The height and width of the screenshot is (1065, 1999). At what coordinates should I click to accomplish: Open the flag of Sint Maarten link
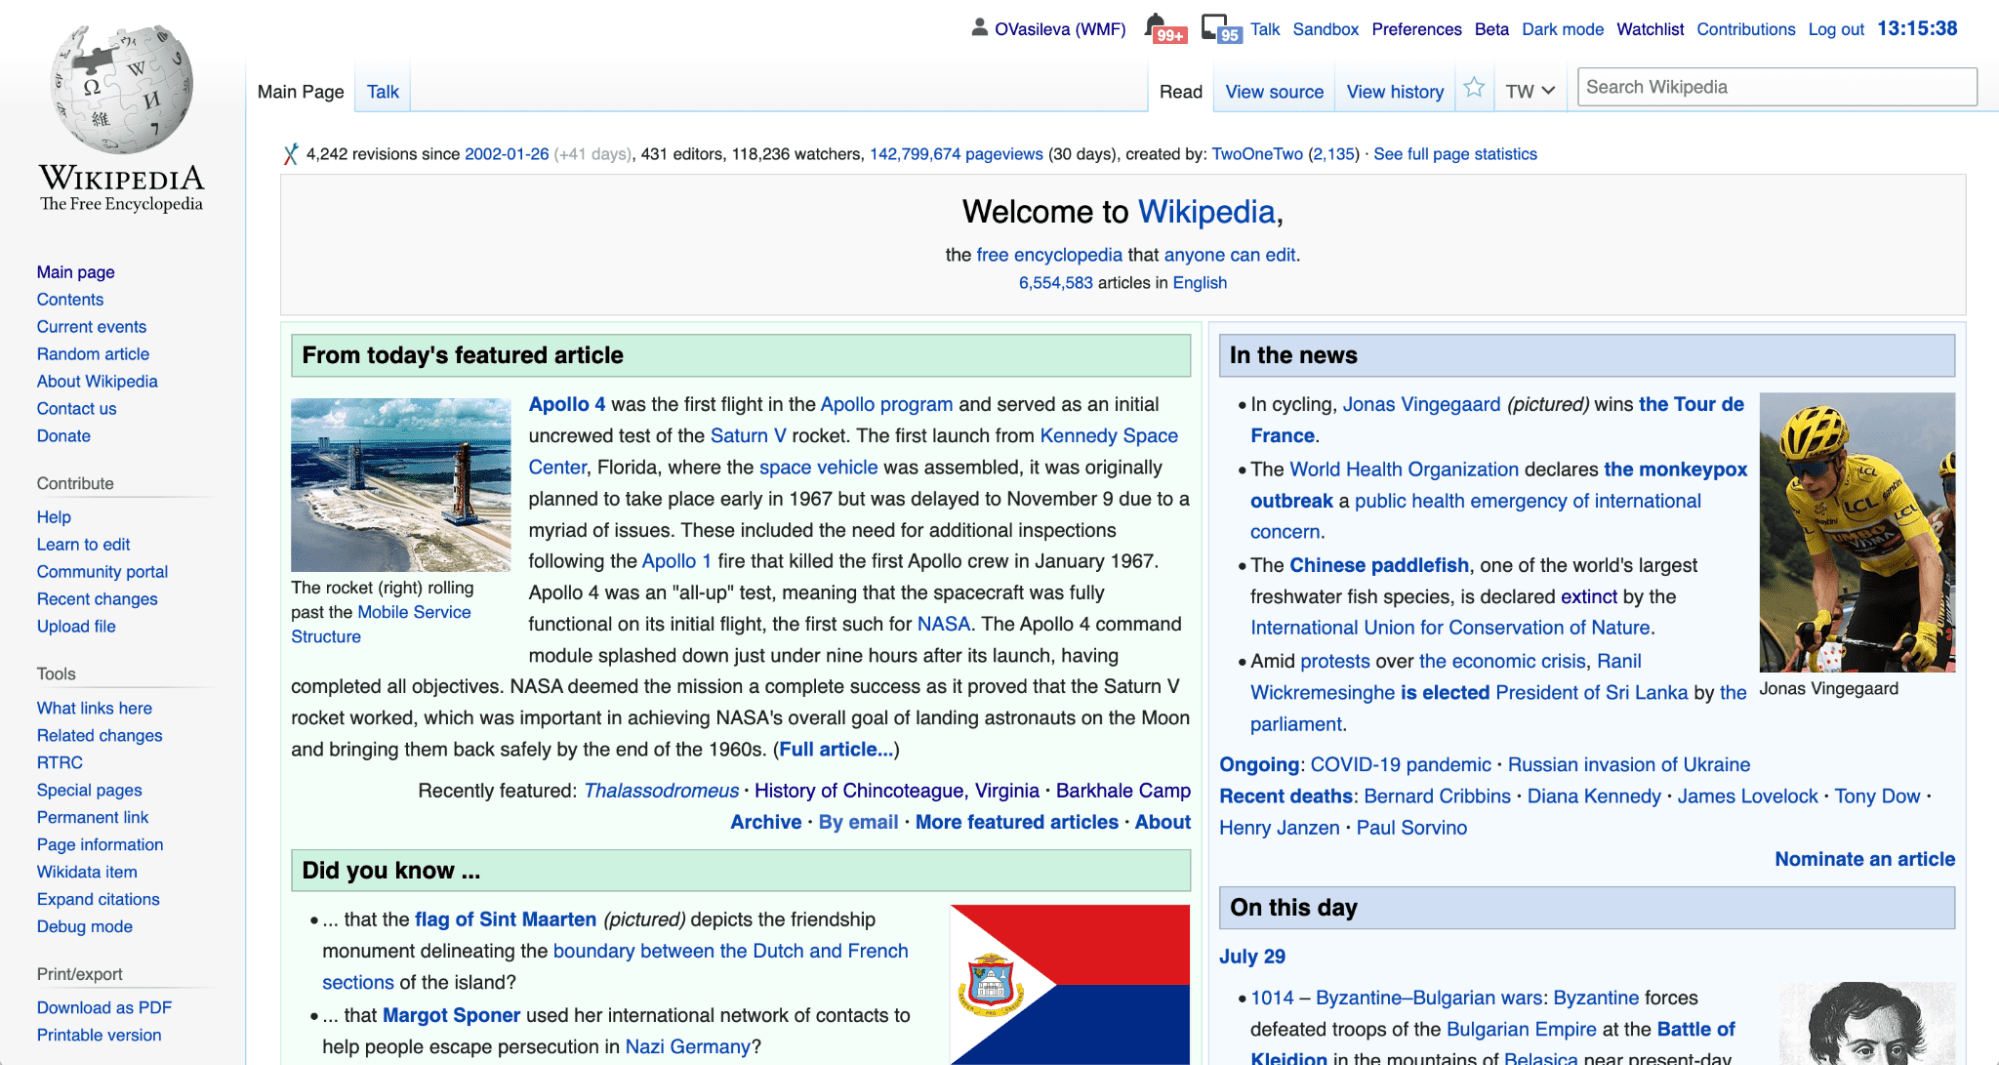click(x=505, y=919)
